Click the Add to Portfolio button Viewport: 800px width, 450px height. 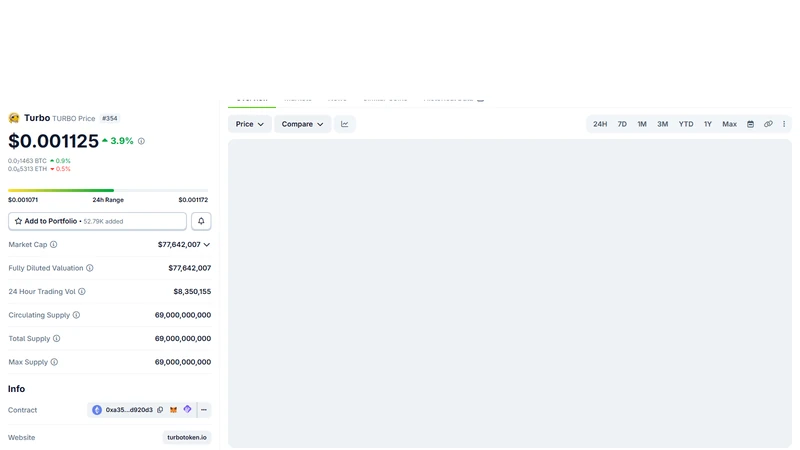(97, 221)
